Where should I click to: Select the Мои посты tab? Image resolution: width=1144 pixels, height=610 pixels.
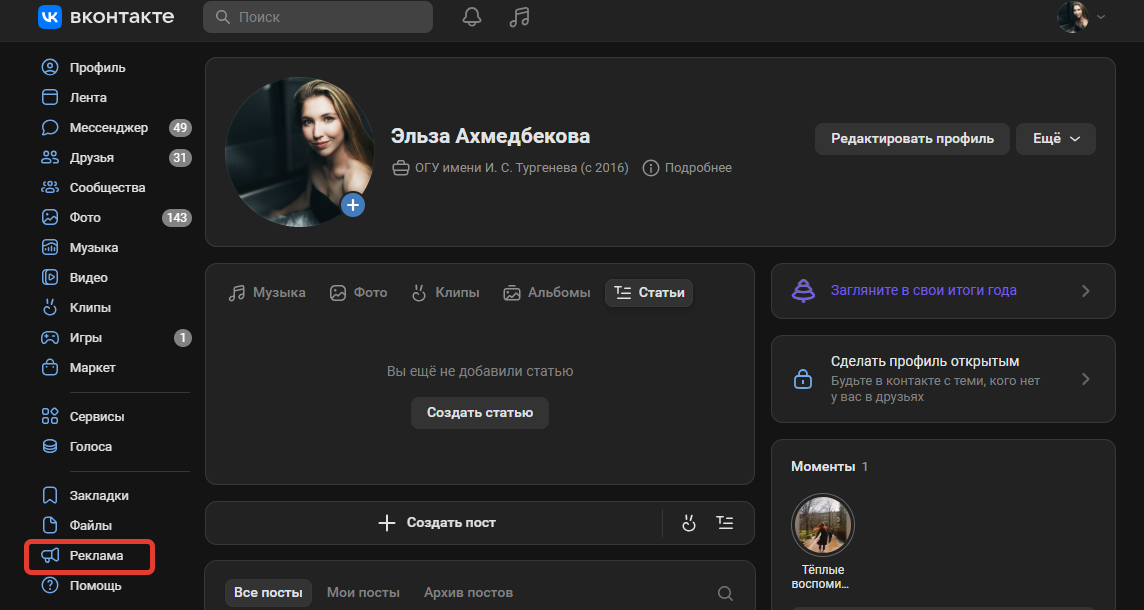point(363,593)
